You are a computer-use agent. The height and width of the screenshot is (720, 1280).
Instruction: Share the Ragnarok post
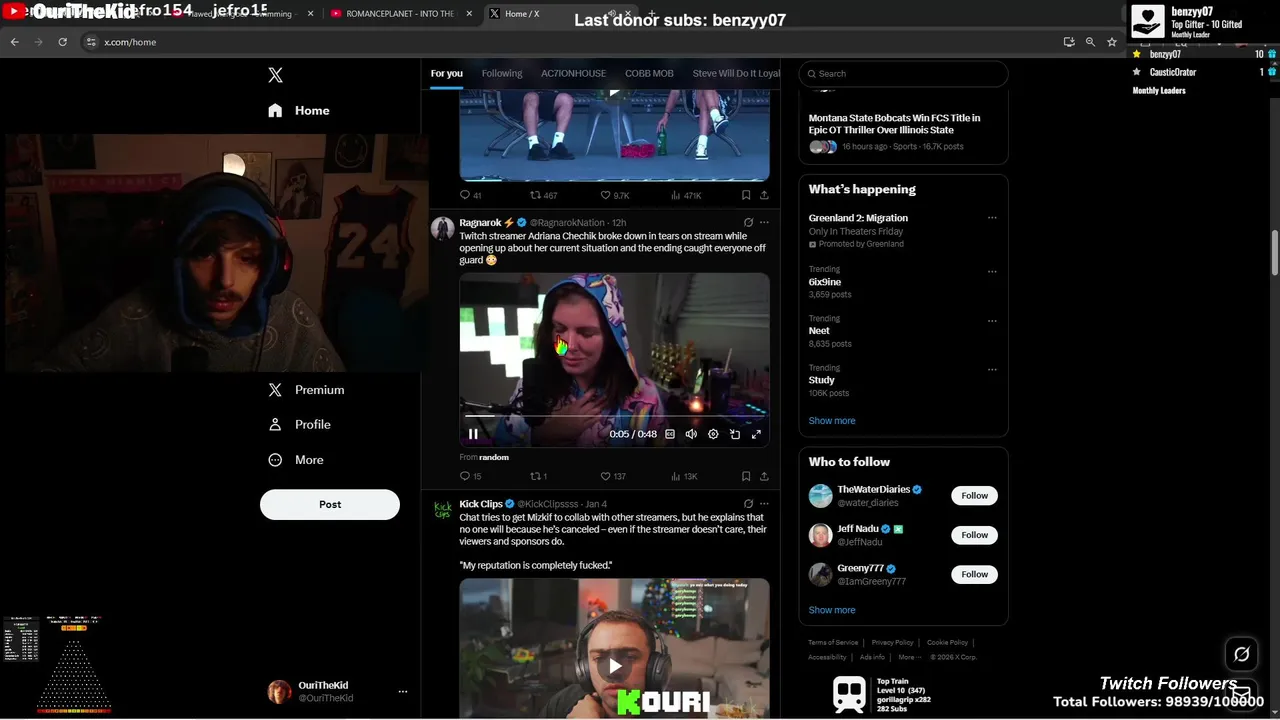(x=764, y=477)
